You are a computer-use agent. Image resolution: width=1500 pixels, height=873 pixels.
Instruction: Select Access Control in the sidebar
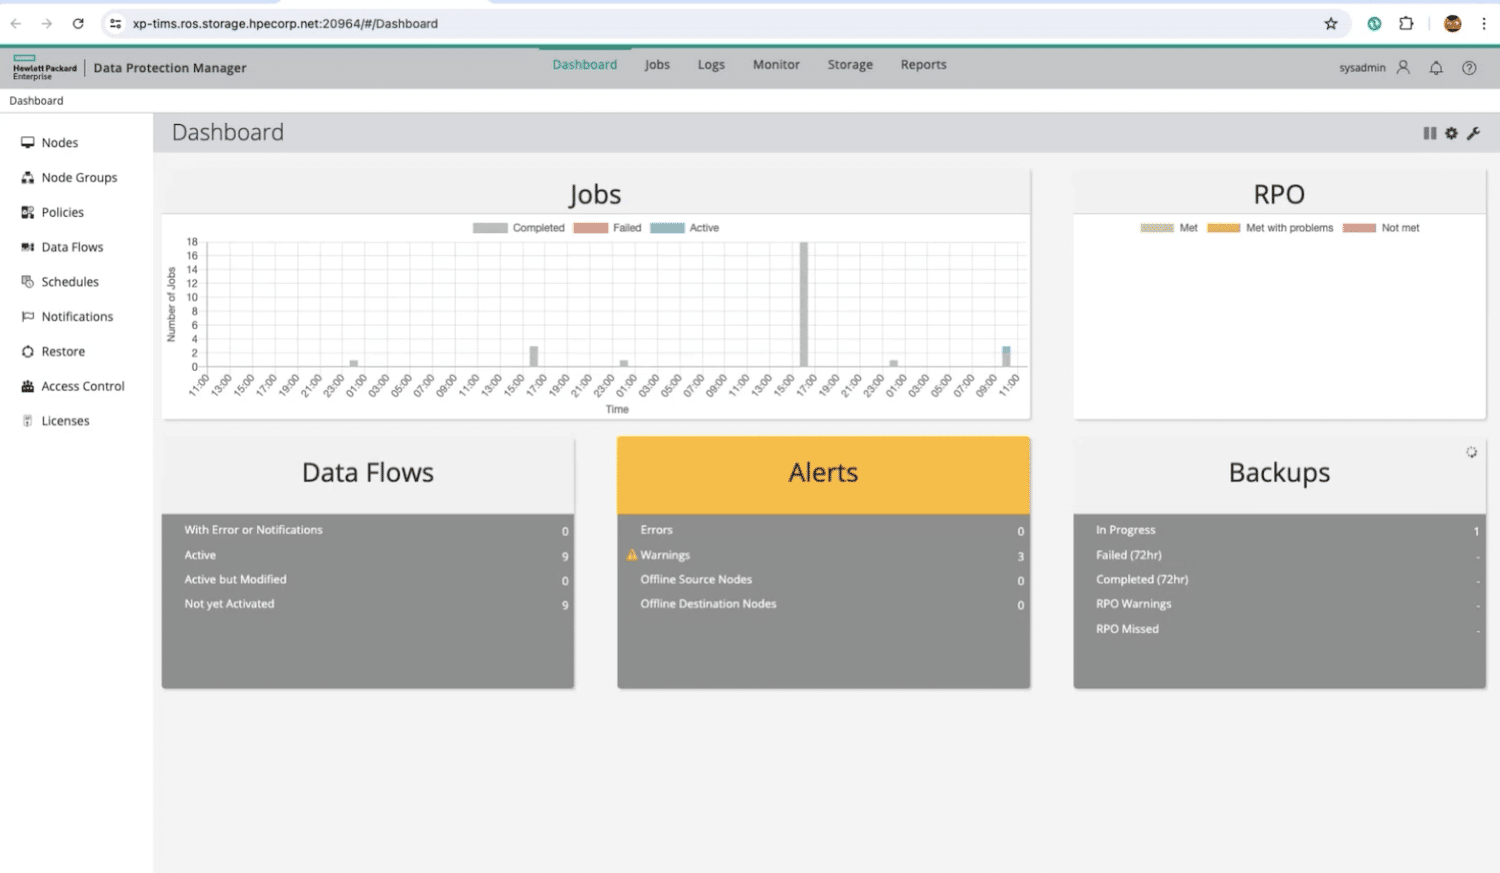[x=83, y=386]
